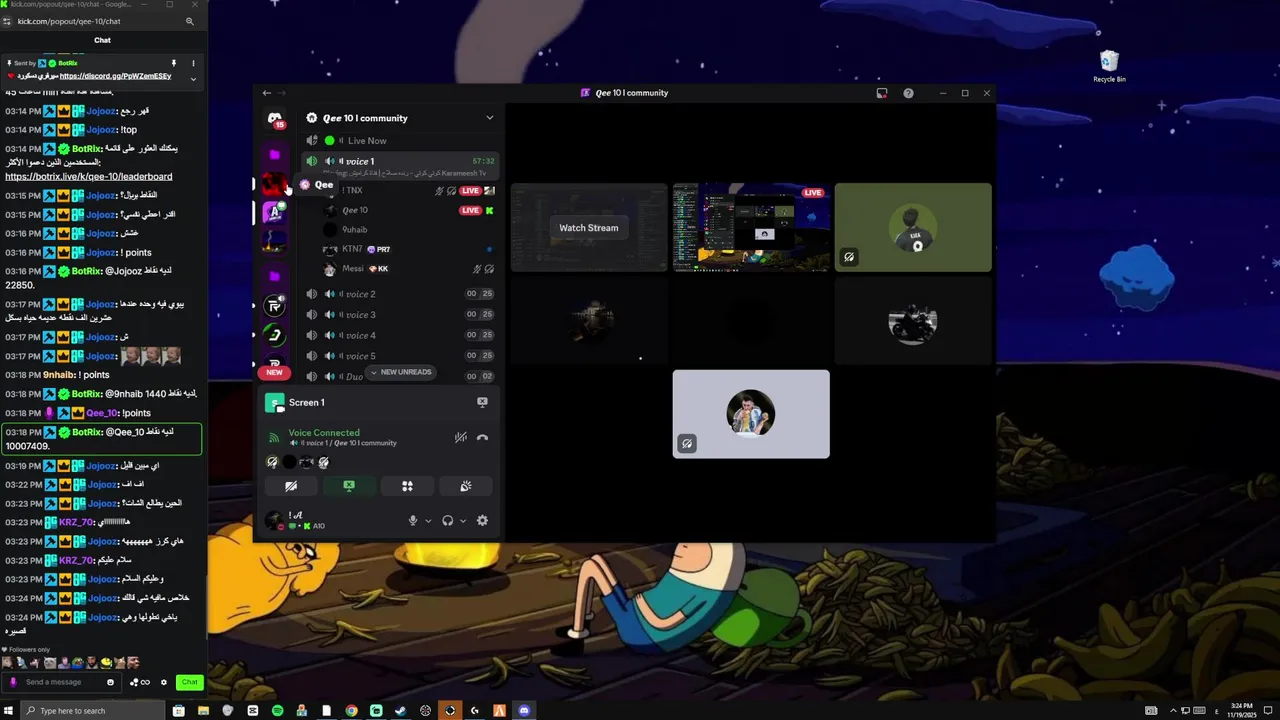Viewport: 1280px width, 720px height.
Task: Open the soundboard button
Action: pos(465,486)
